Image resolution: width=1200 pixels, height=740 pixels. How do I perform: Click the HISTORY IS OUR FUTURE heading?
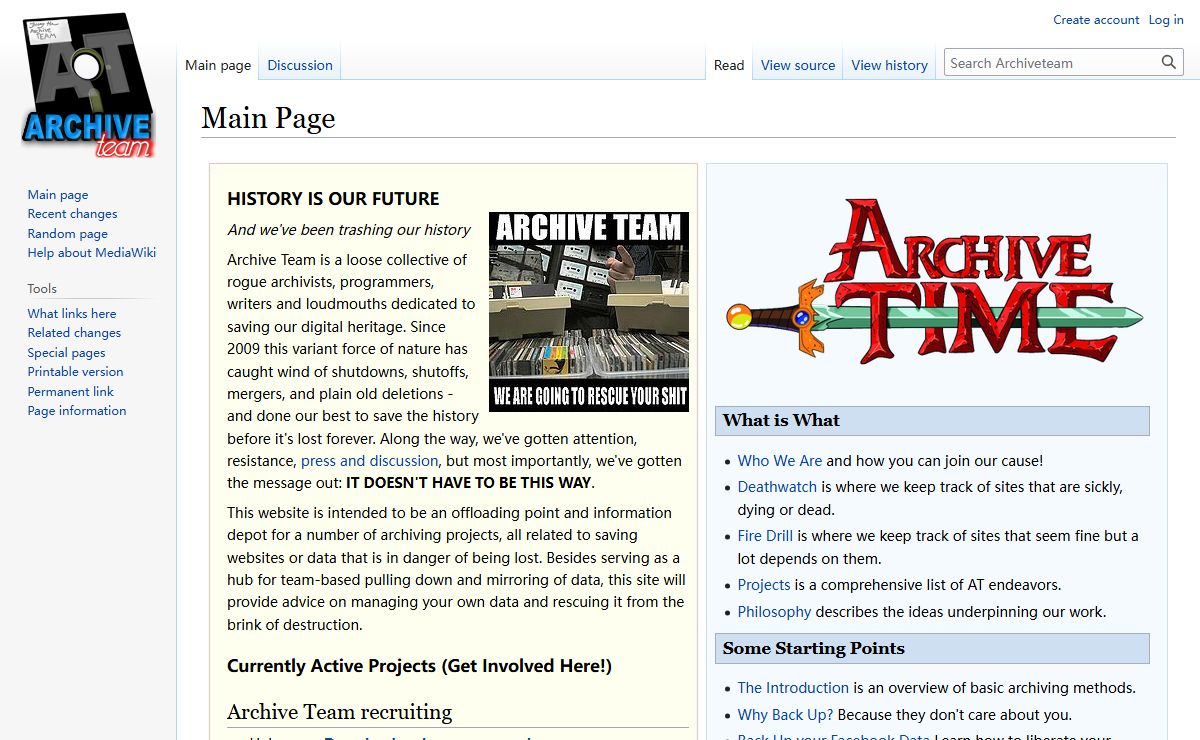pos(333,199)
